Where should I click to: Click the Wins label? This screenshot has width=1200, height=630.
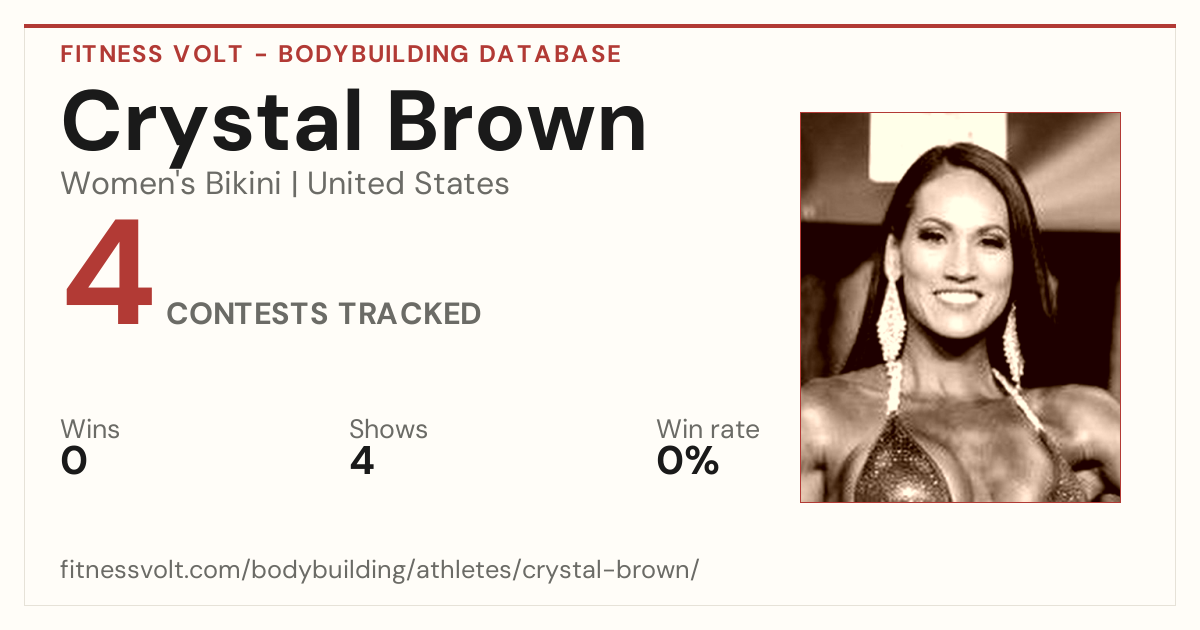(x=90, y=430)
